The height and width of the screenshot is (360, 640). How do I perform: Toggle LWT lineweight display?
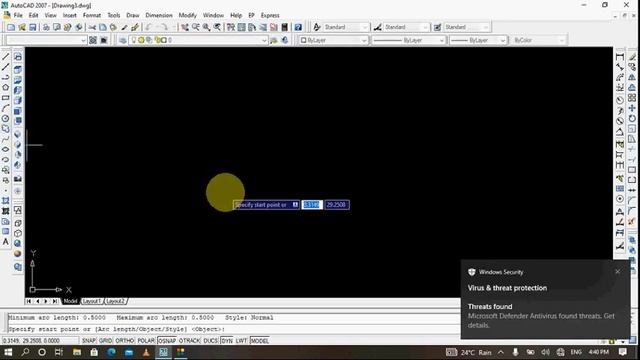point(241,340)
